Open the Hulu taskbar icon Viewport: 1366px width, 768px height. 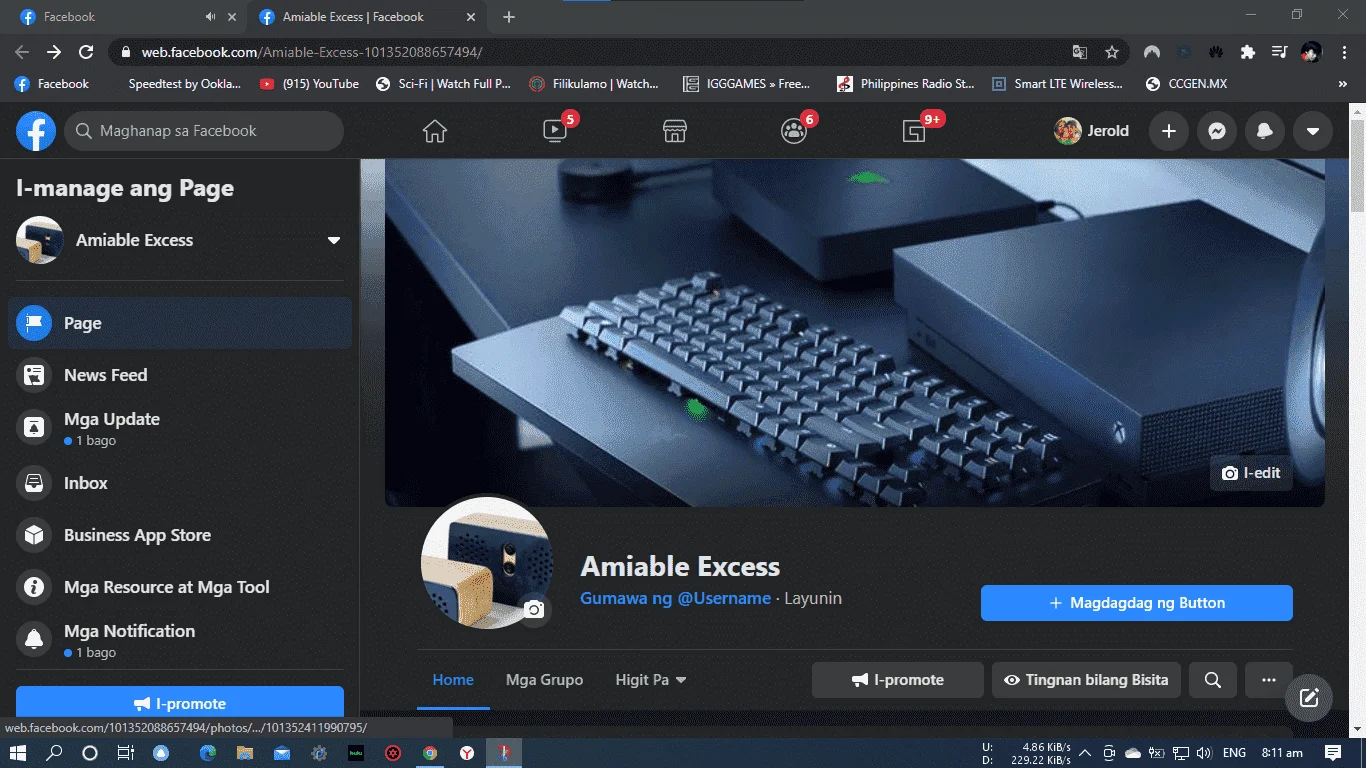(356, 753)
